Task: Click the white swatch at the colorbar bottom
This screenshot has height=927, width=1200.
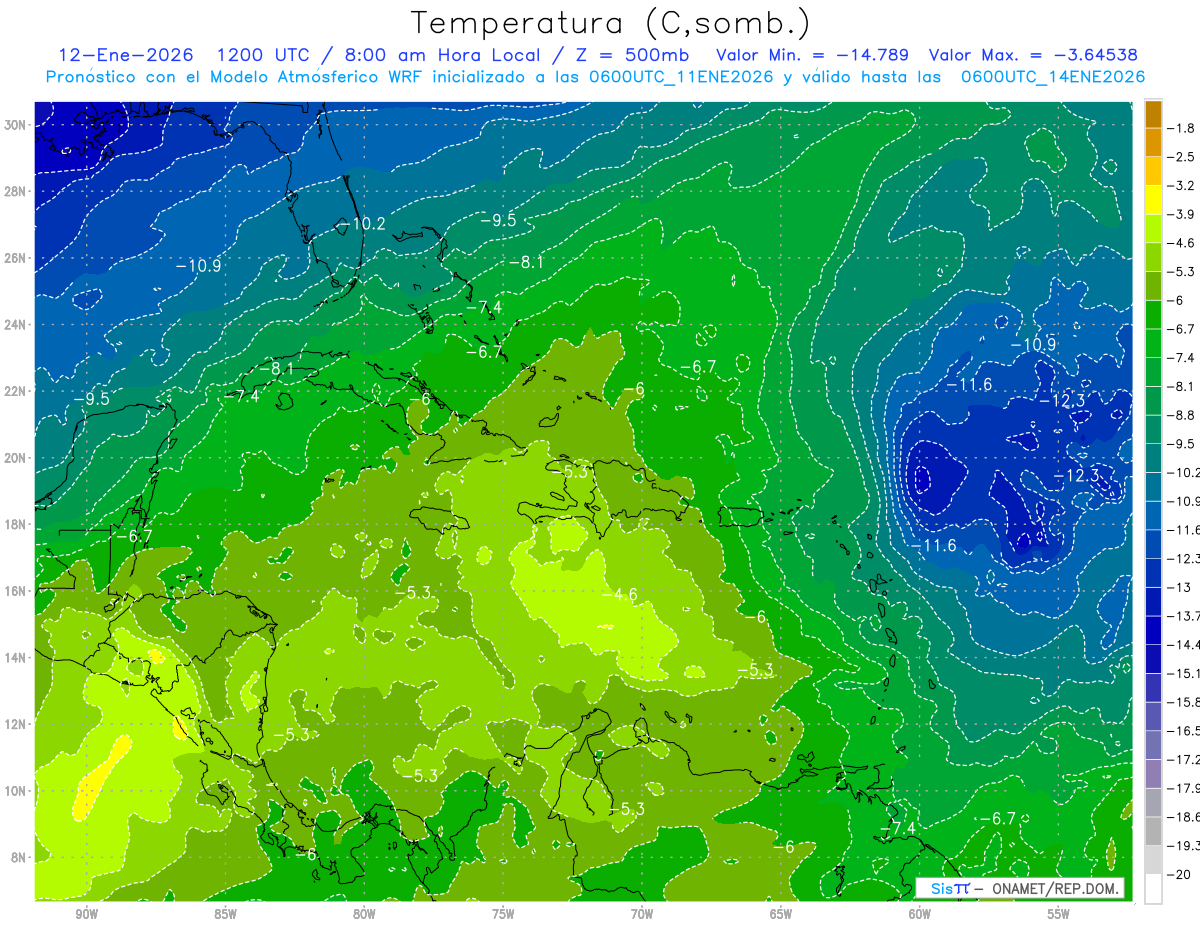Action: click(x=1153, y=888)
